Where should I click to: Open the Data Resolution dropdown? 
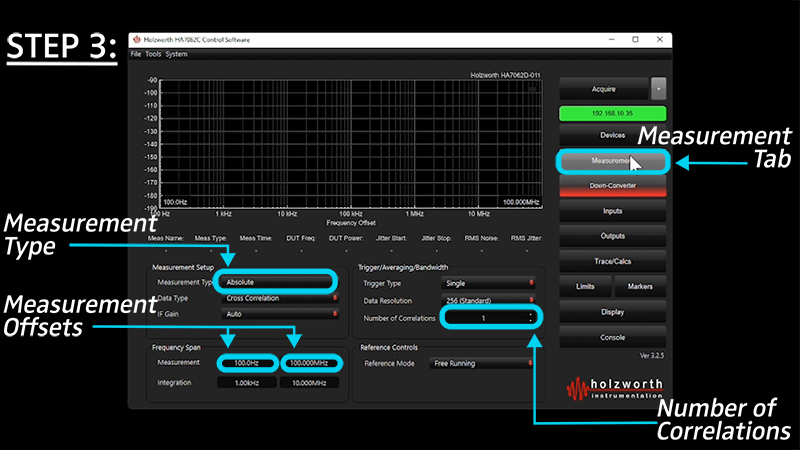(488, 301)
